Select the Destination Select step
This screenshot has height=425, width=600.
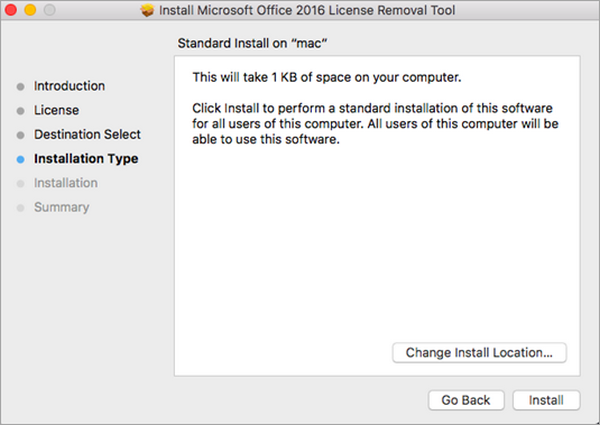point(87,134)
